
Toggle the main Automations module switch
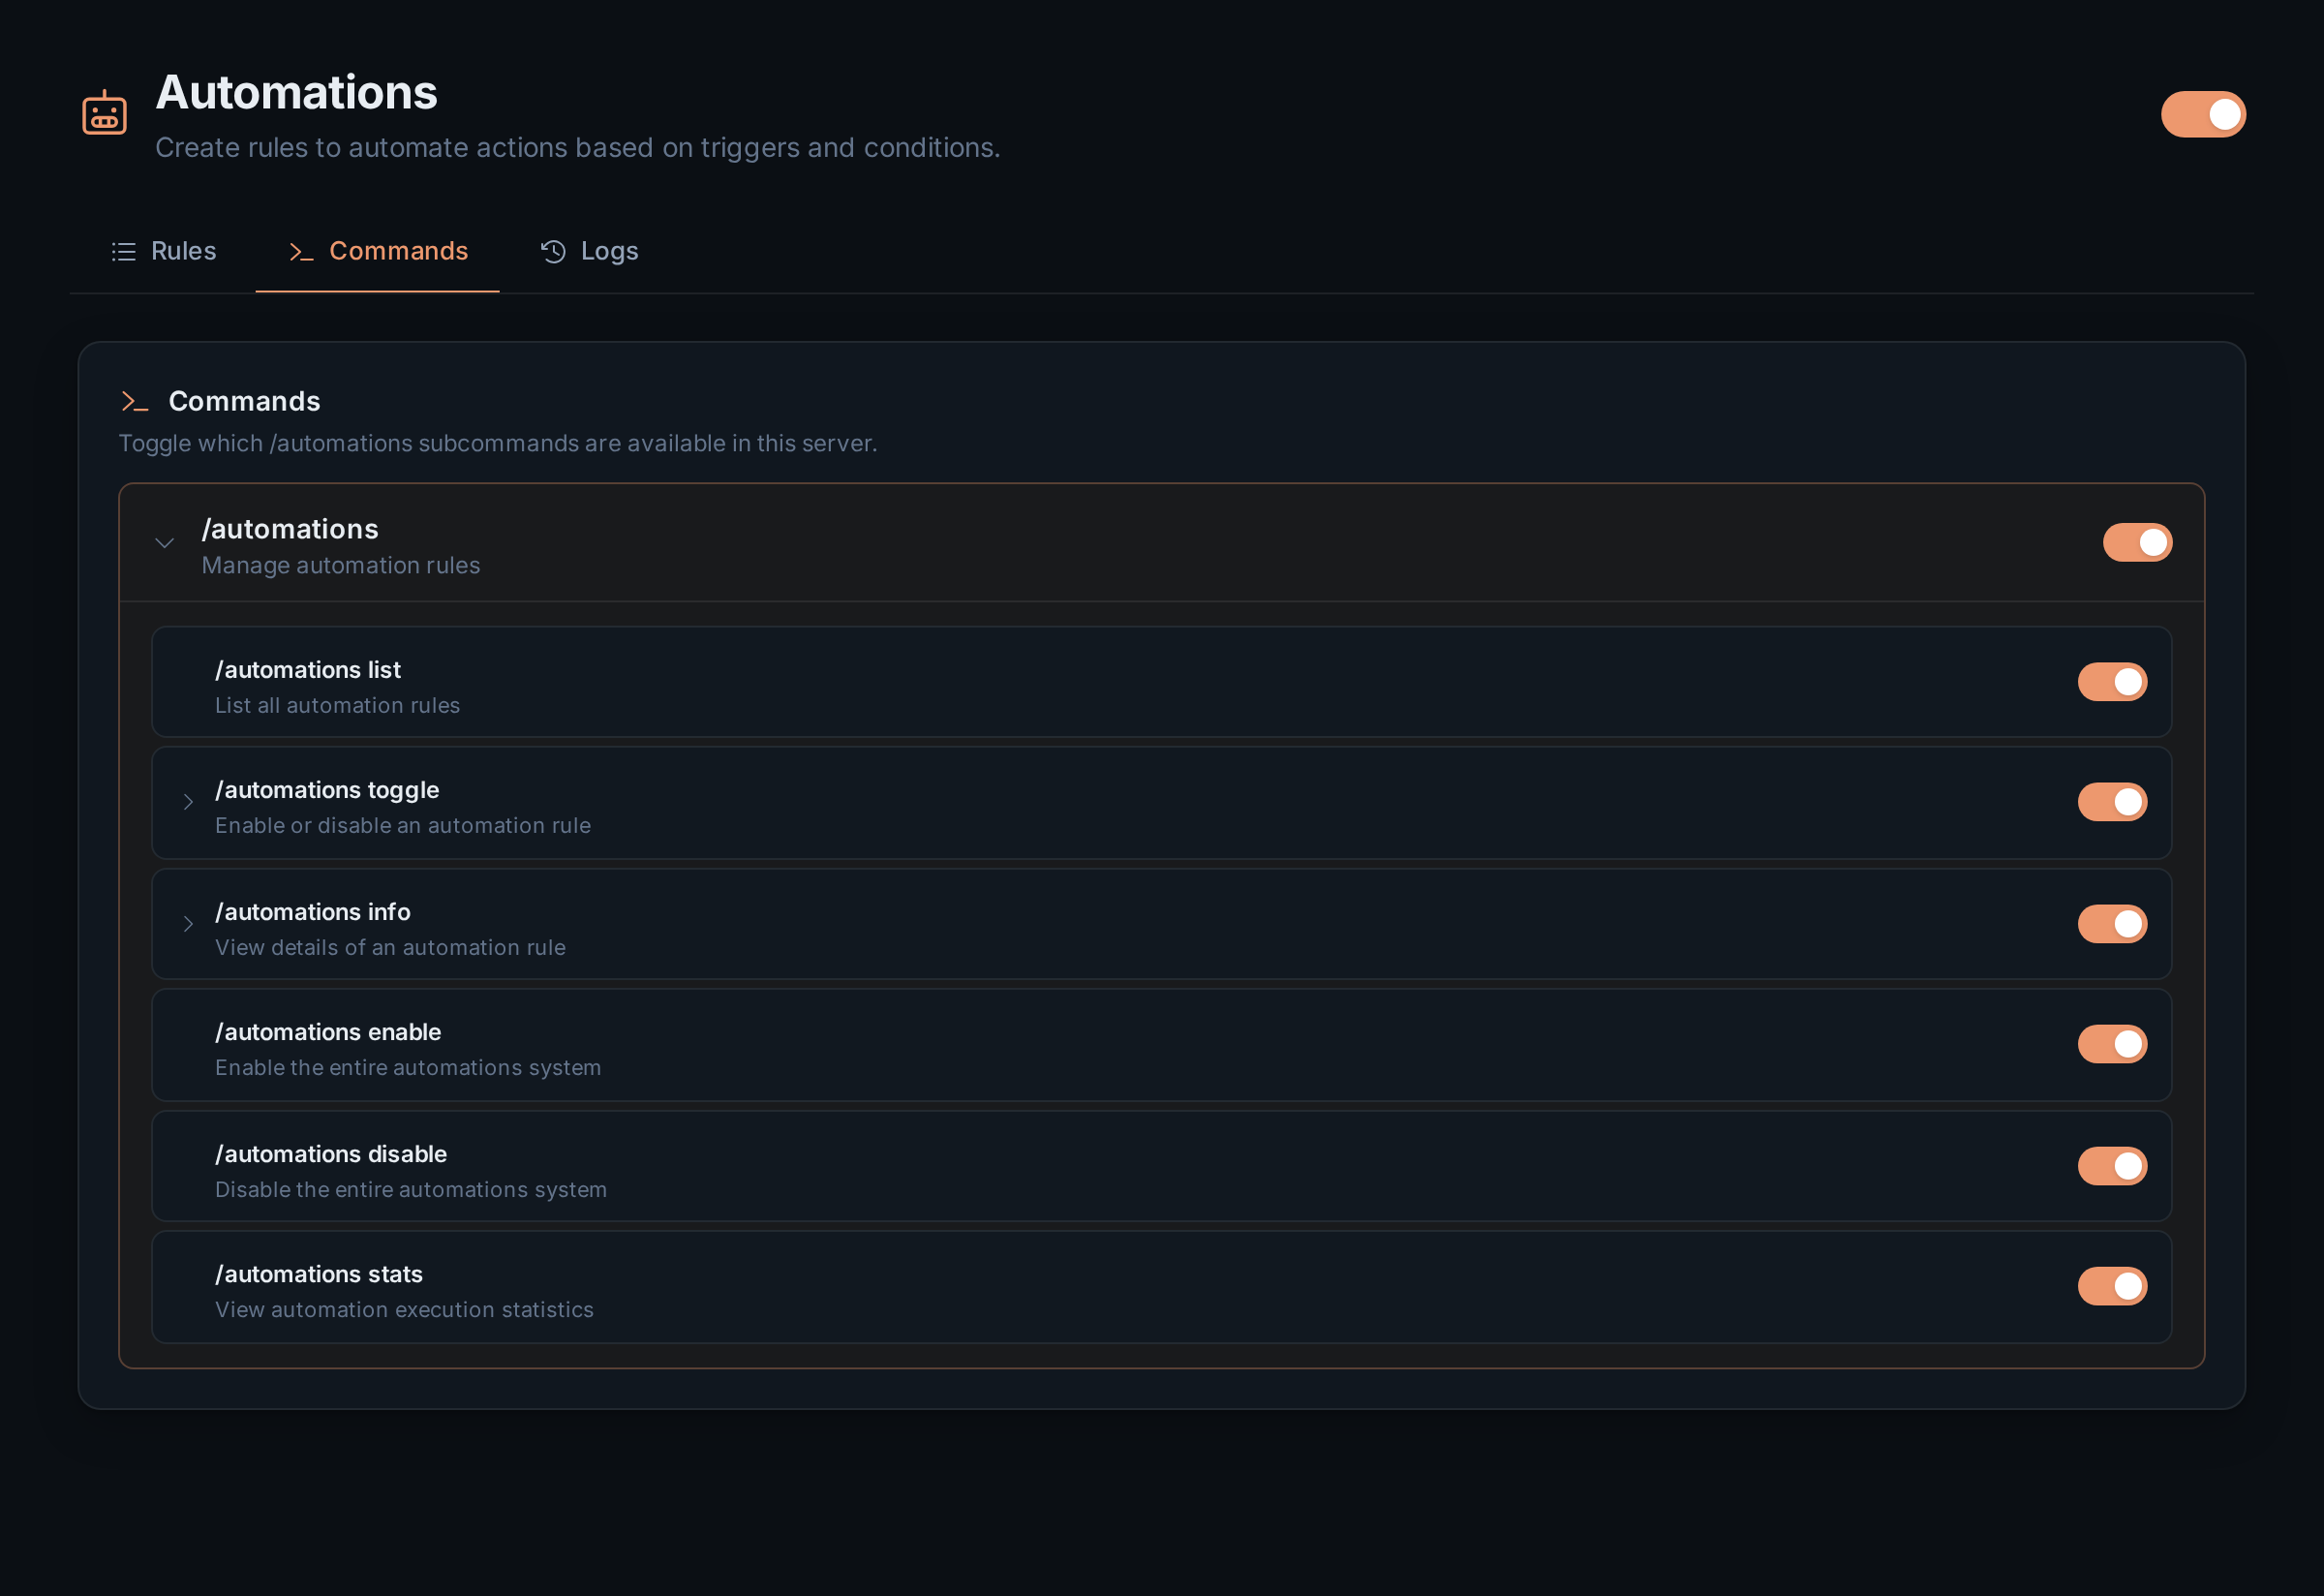pos(2203,115)
